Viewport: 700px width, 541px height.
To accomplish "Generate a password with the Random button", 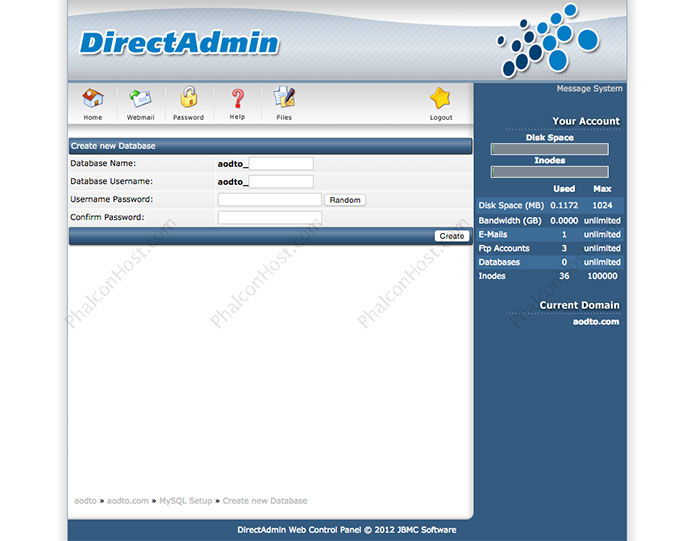I will [x=345, y=200].
